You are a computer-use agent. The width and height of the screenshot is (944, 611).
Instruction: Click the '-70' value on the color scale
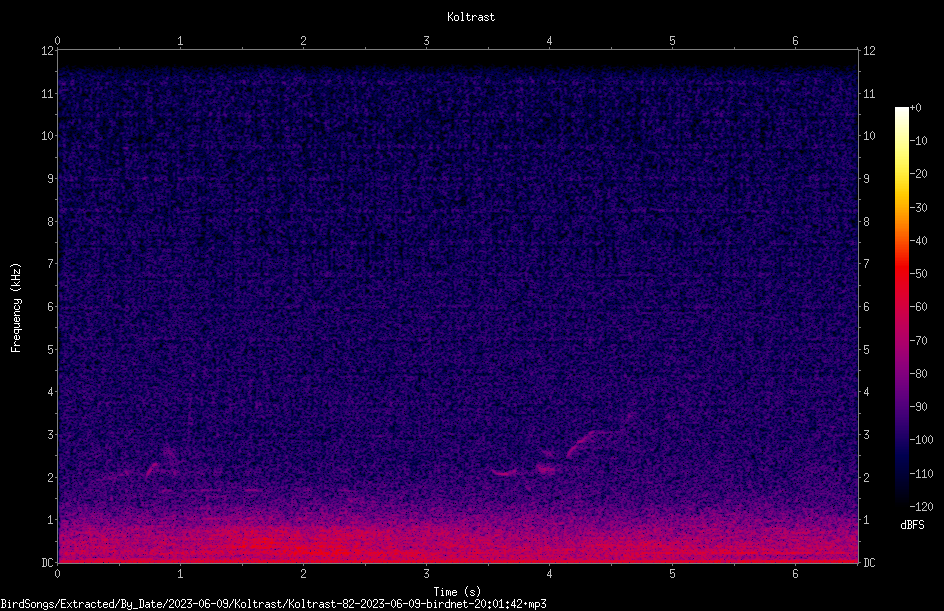(918, 341)
